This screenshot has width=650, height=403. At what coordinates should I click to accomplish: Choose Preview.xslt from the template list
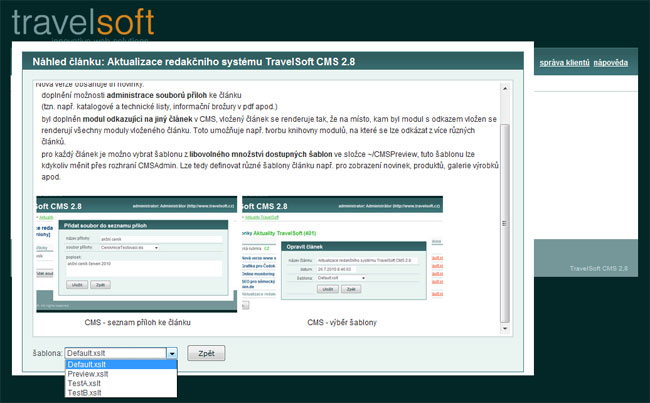click(121, 374)
